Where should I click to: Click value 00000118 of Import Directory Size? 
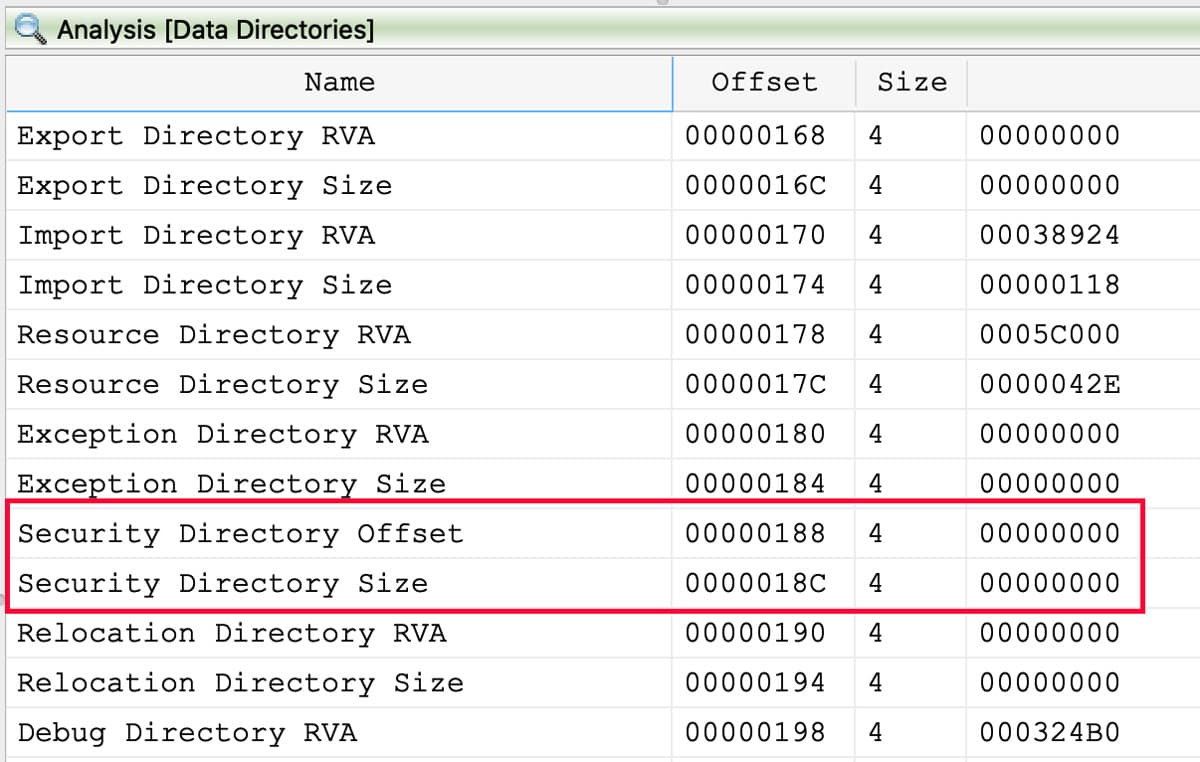[1050, 285]
